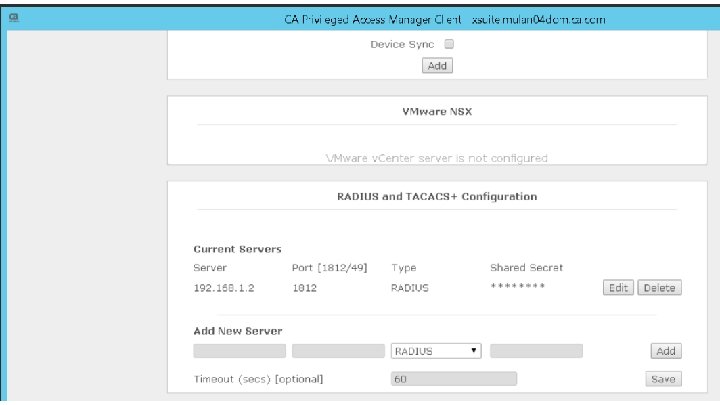Enable the Device Sync checkbox
The height and width of the screenshot is (405, 720).
[449, 44]
